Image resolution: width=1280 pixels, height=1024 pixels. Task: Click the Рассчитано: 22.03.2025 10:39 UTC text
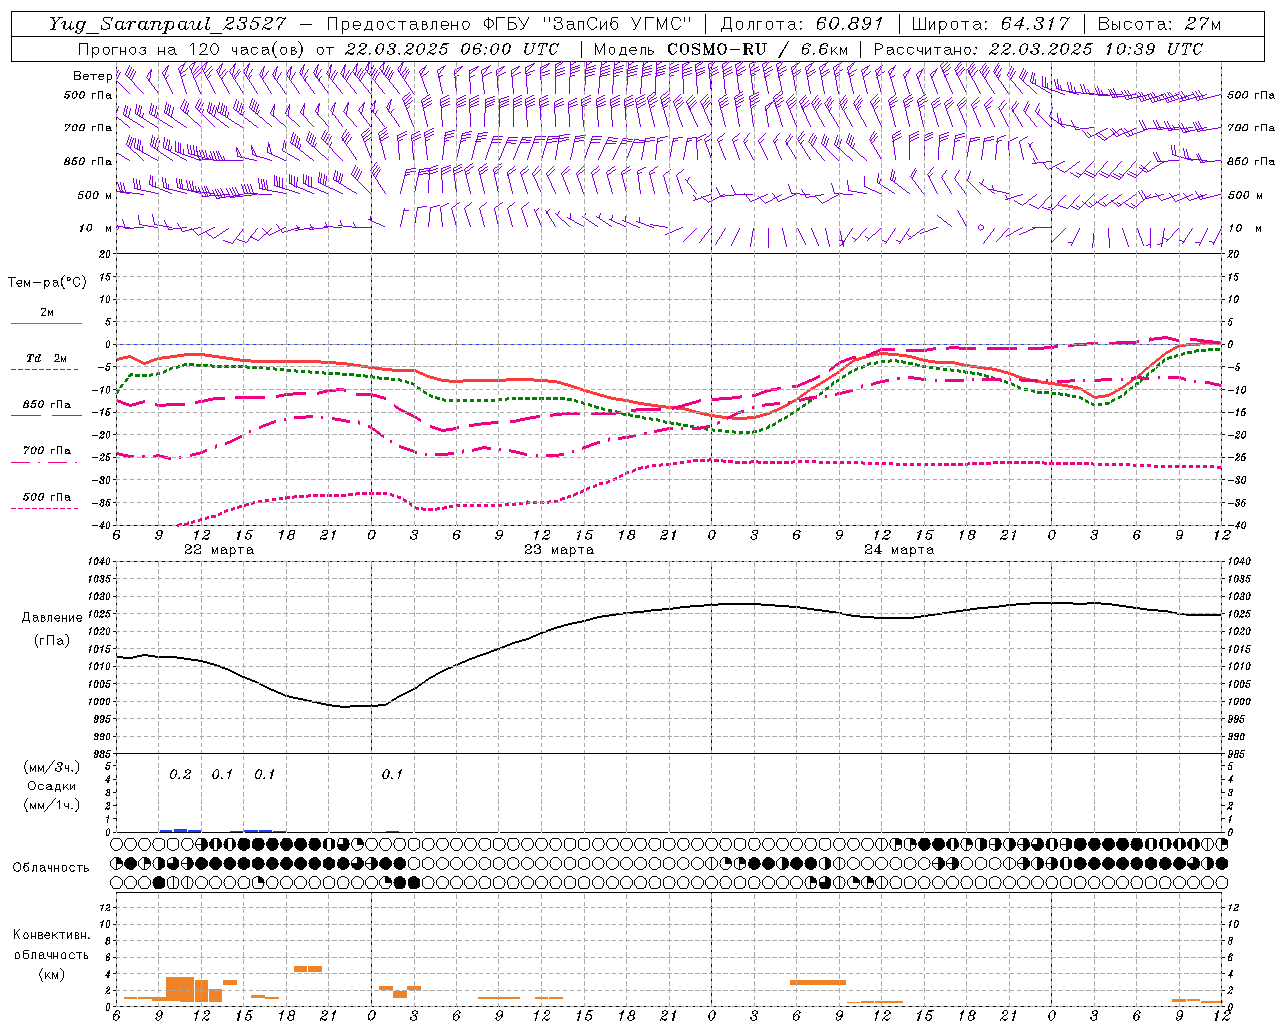[x=1038, y=49]
